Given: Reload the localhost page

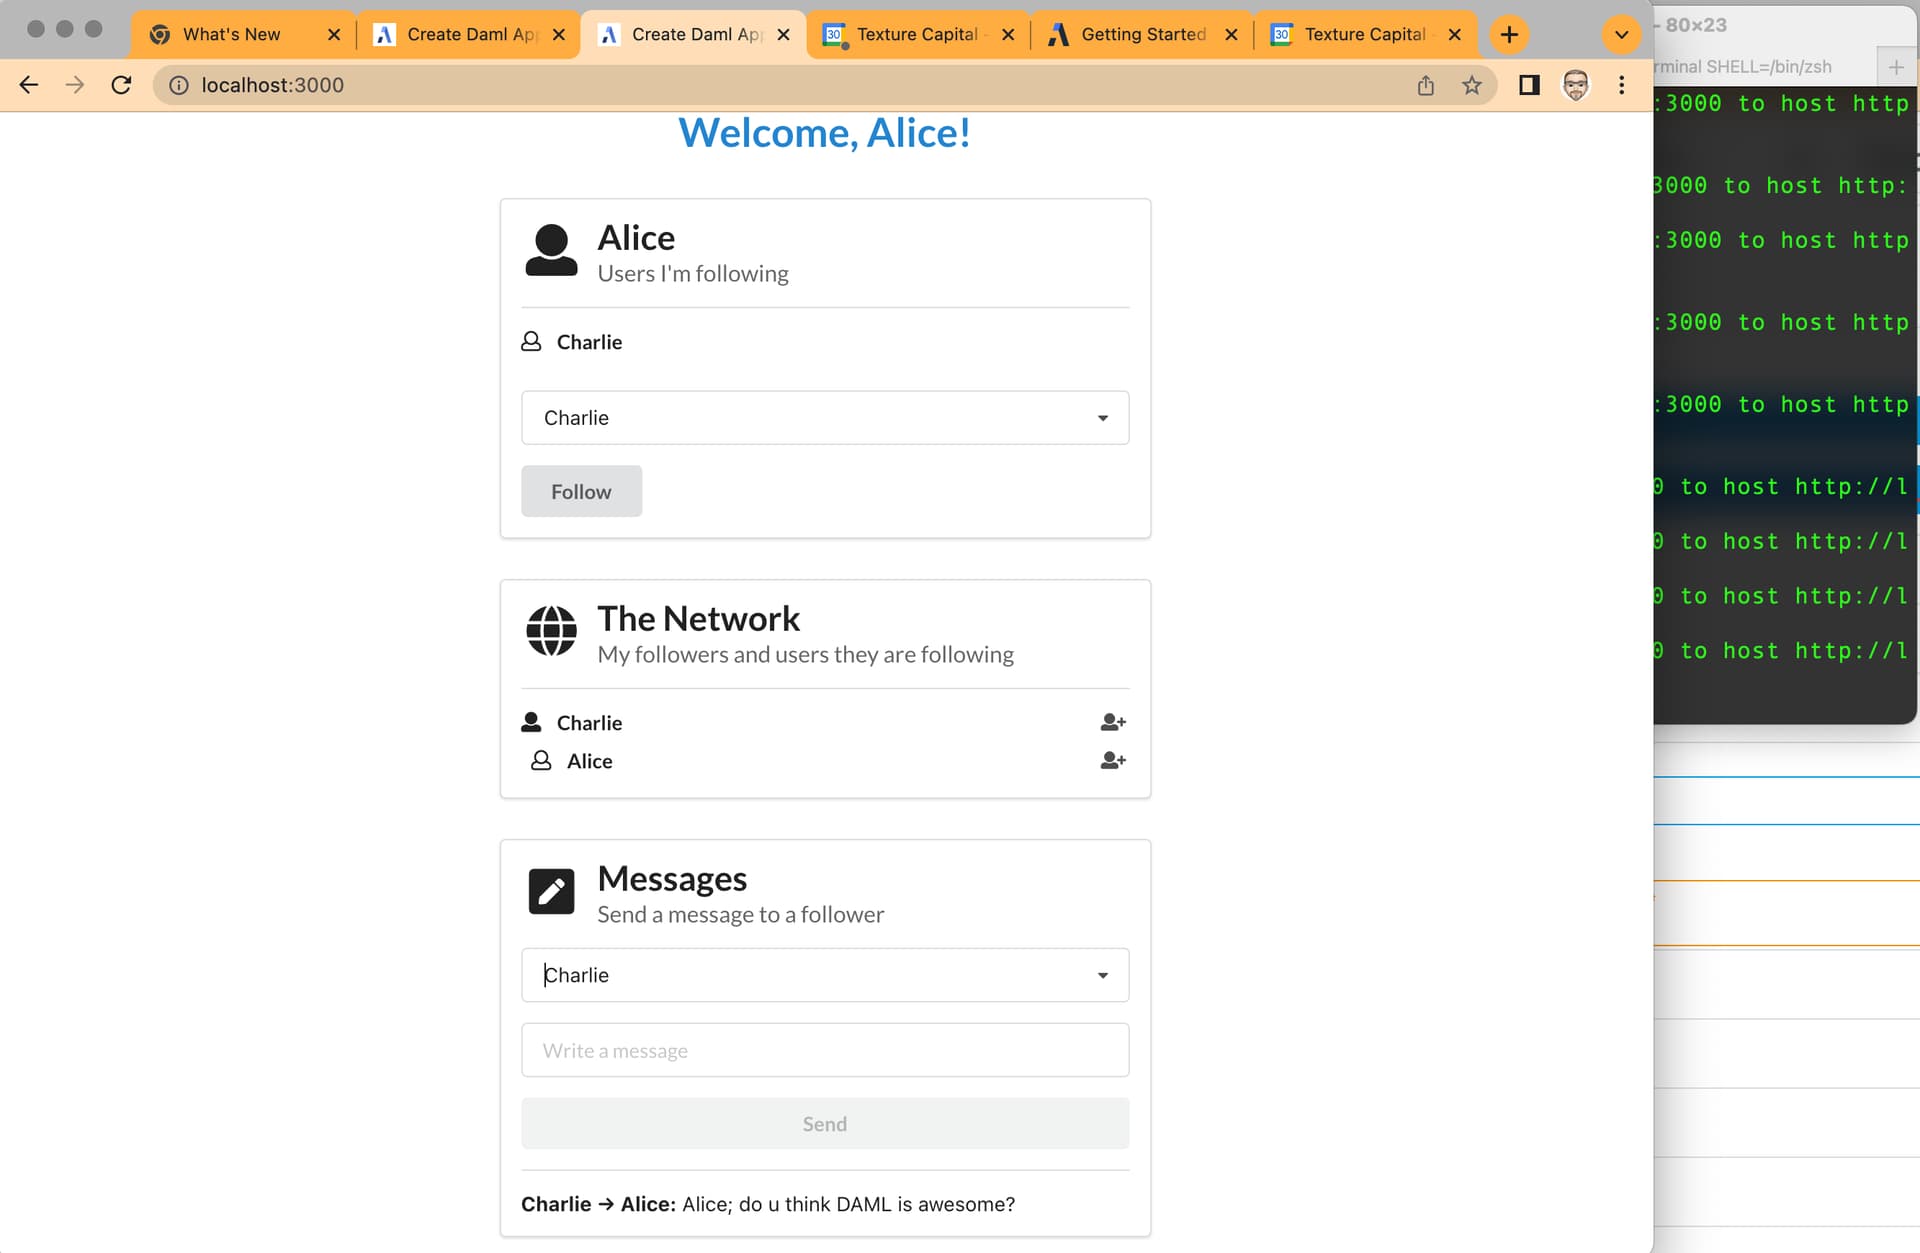Looking at the screenshot, I should click(x=121, y=85).
